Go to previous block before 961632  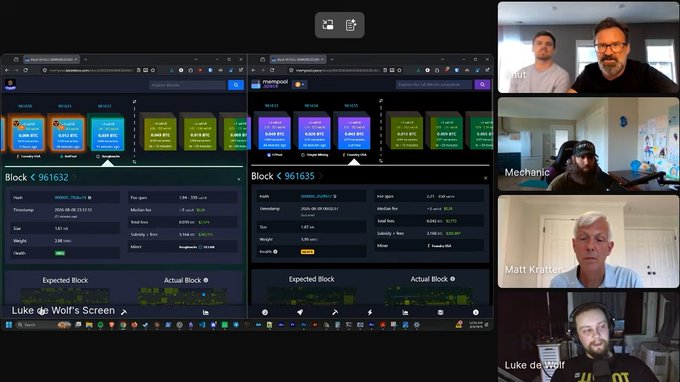(x=33, y=177)
